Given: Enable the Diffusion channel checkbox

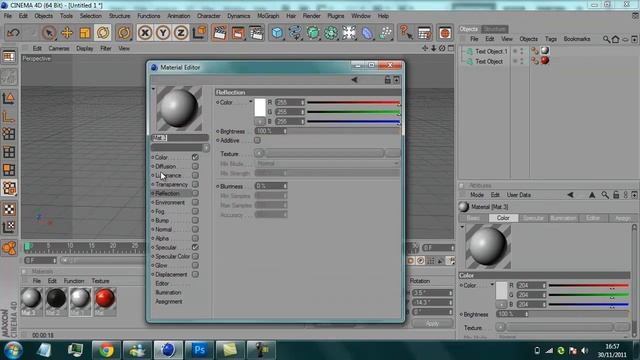Looking at the screenshot, I should point(195,166).
